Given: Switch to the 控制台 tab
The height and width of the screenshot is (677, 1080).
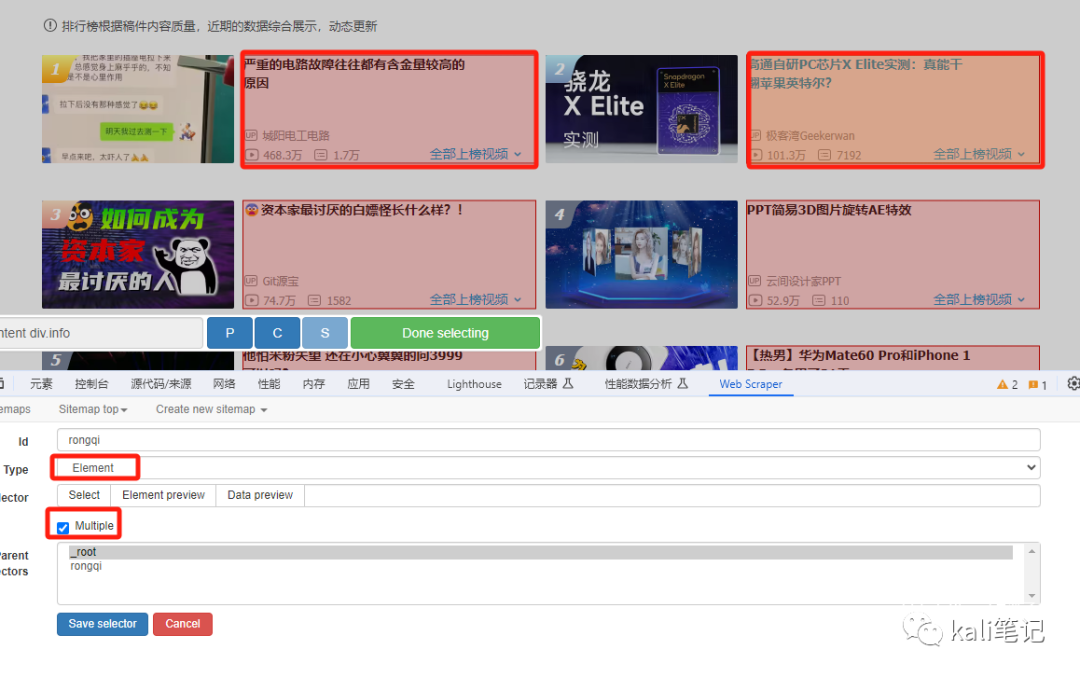Looking at the screenshot, I should click(x=92, y=384).
